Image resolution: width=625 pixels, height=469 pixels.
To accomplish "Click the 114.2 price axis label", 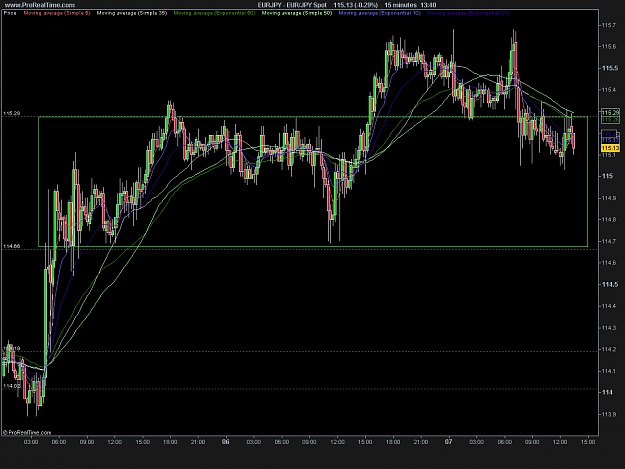I will point(608,349).
